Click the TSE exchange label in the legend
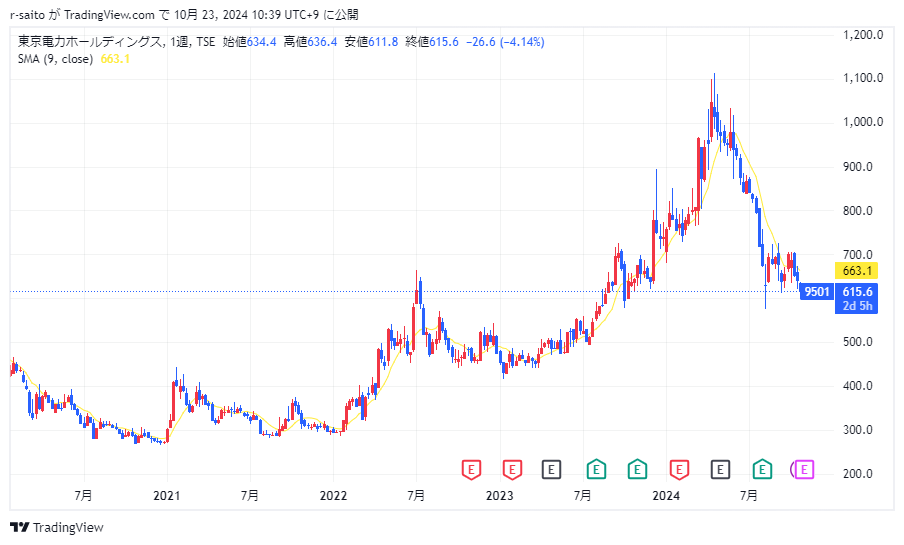This screenshot has width=904, height=545. click(x=205, y=42)
